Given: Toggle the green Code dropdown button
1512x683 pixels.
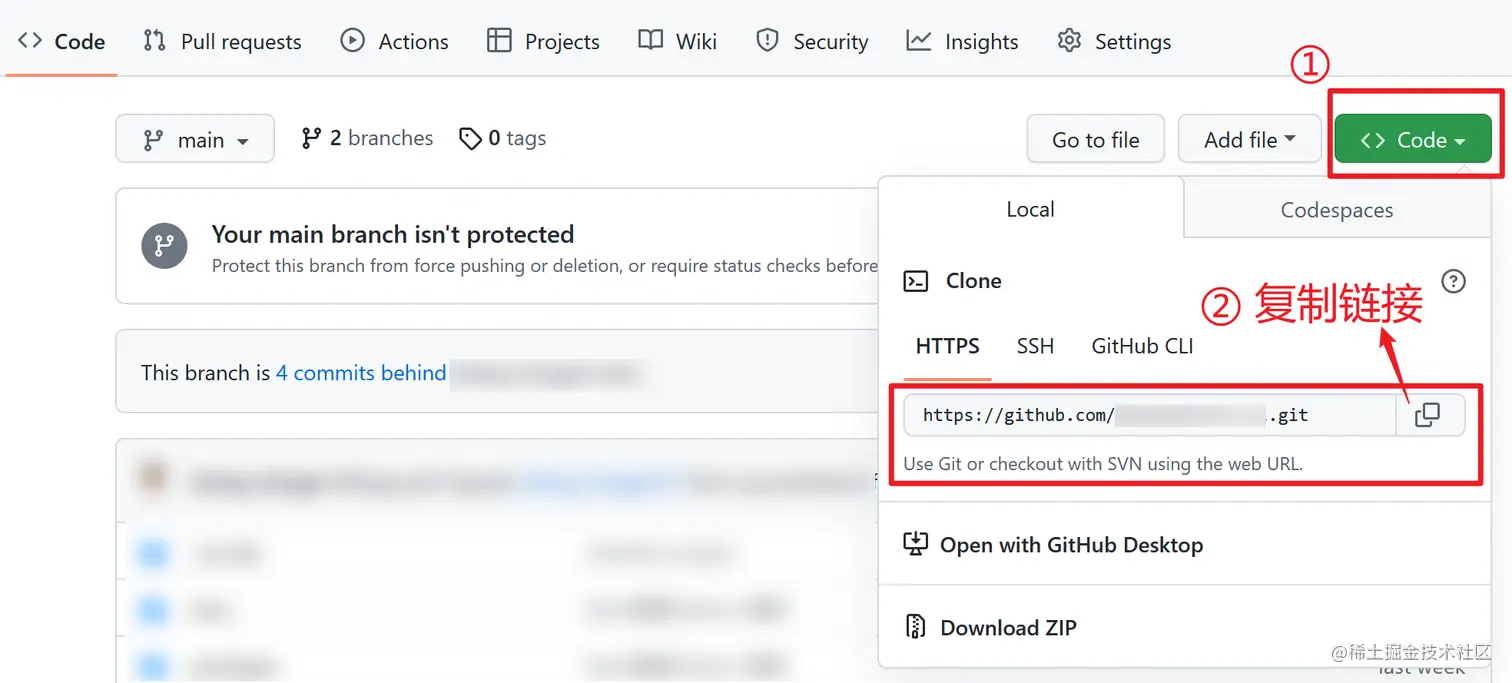Looking at the screenshot, I should [1413, 139].
